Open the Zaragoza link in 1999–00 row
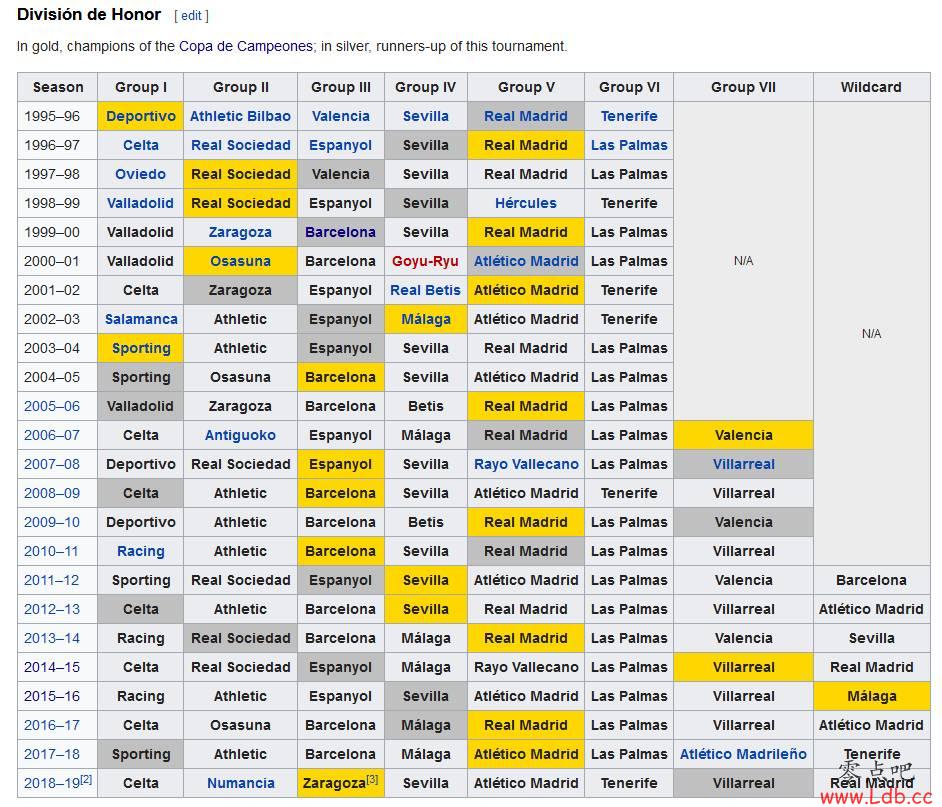 [240, 232]
